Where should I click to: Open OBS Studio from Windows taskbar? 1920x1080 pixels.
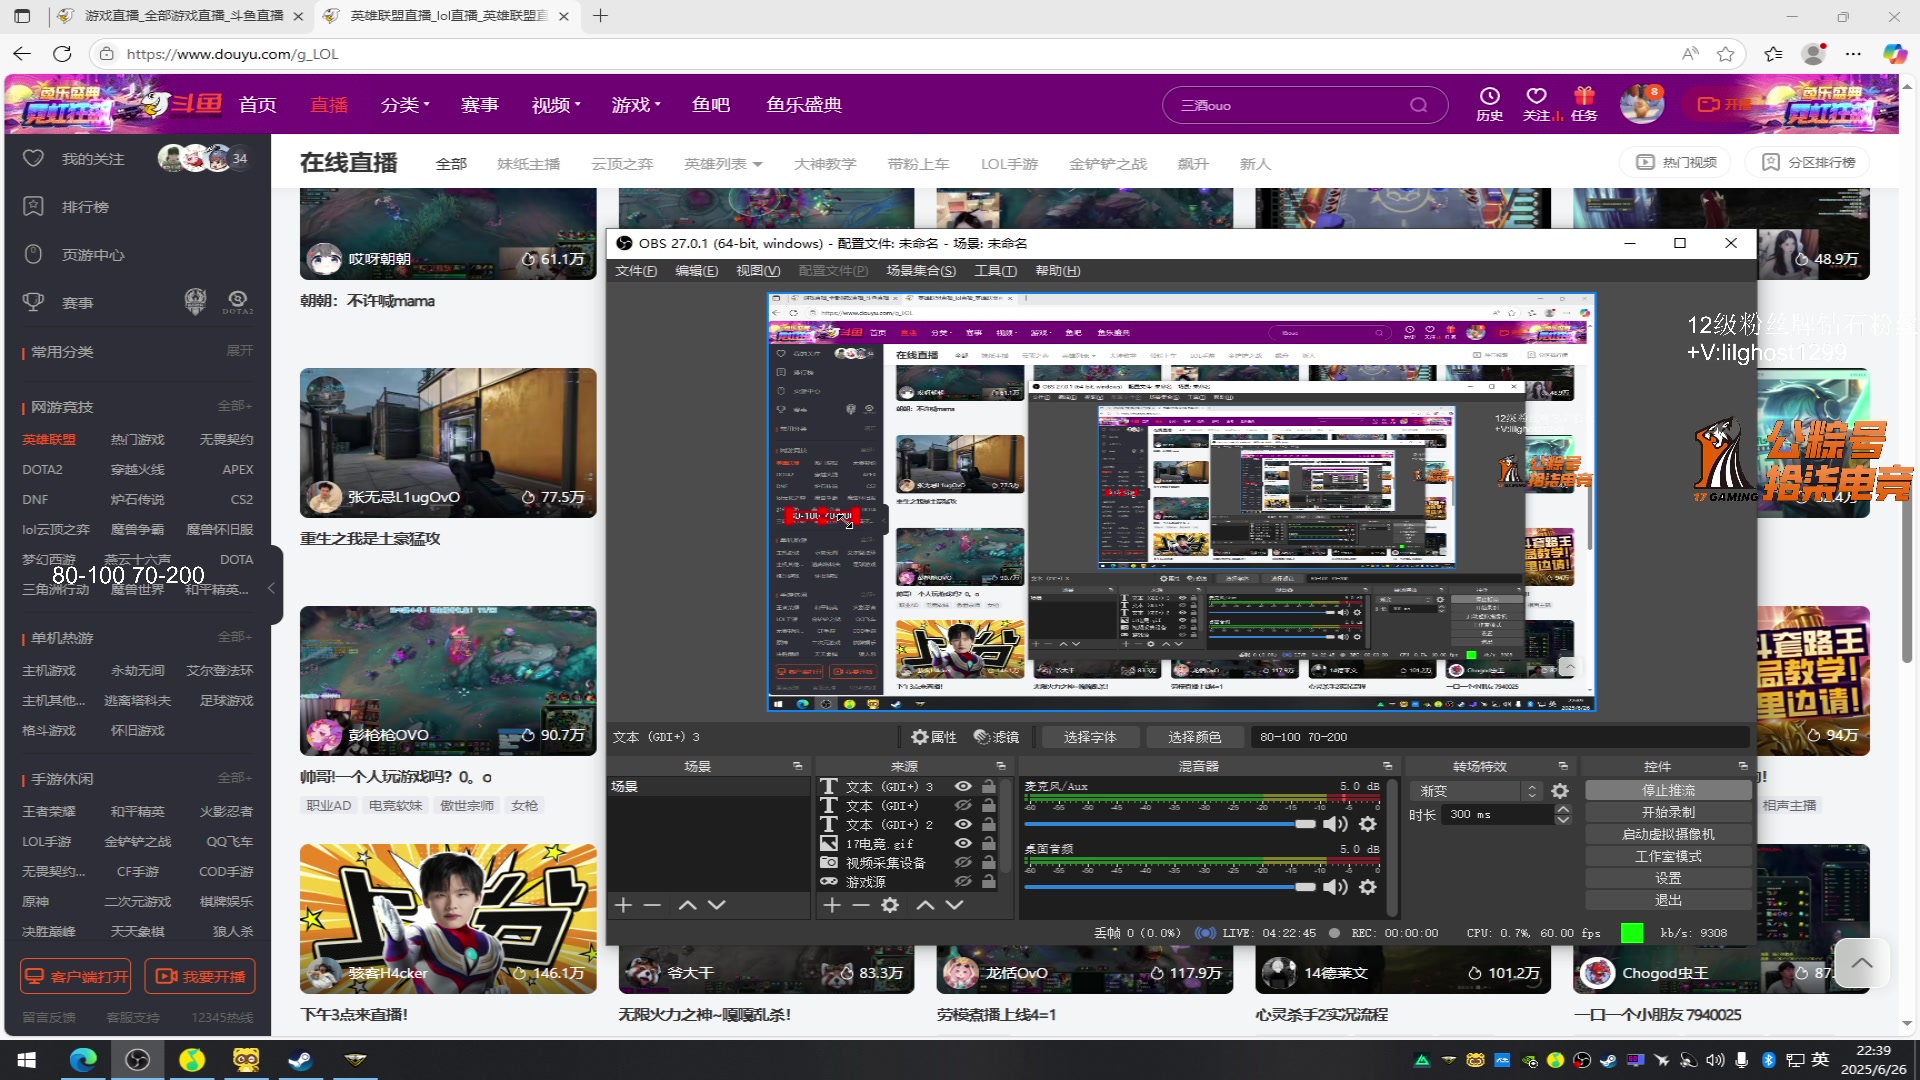pyautogui.click(x=137, y=1059)
